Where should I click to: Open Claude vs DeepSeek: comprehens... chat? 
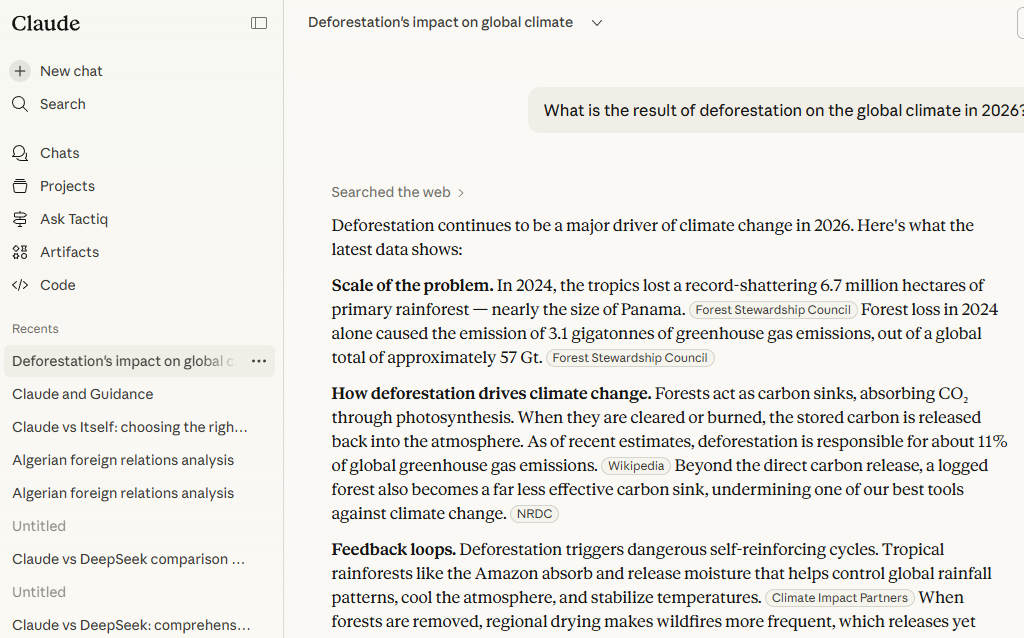(x=131, y=625)
